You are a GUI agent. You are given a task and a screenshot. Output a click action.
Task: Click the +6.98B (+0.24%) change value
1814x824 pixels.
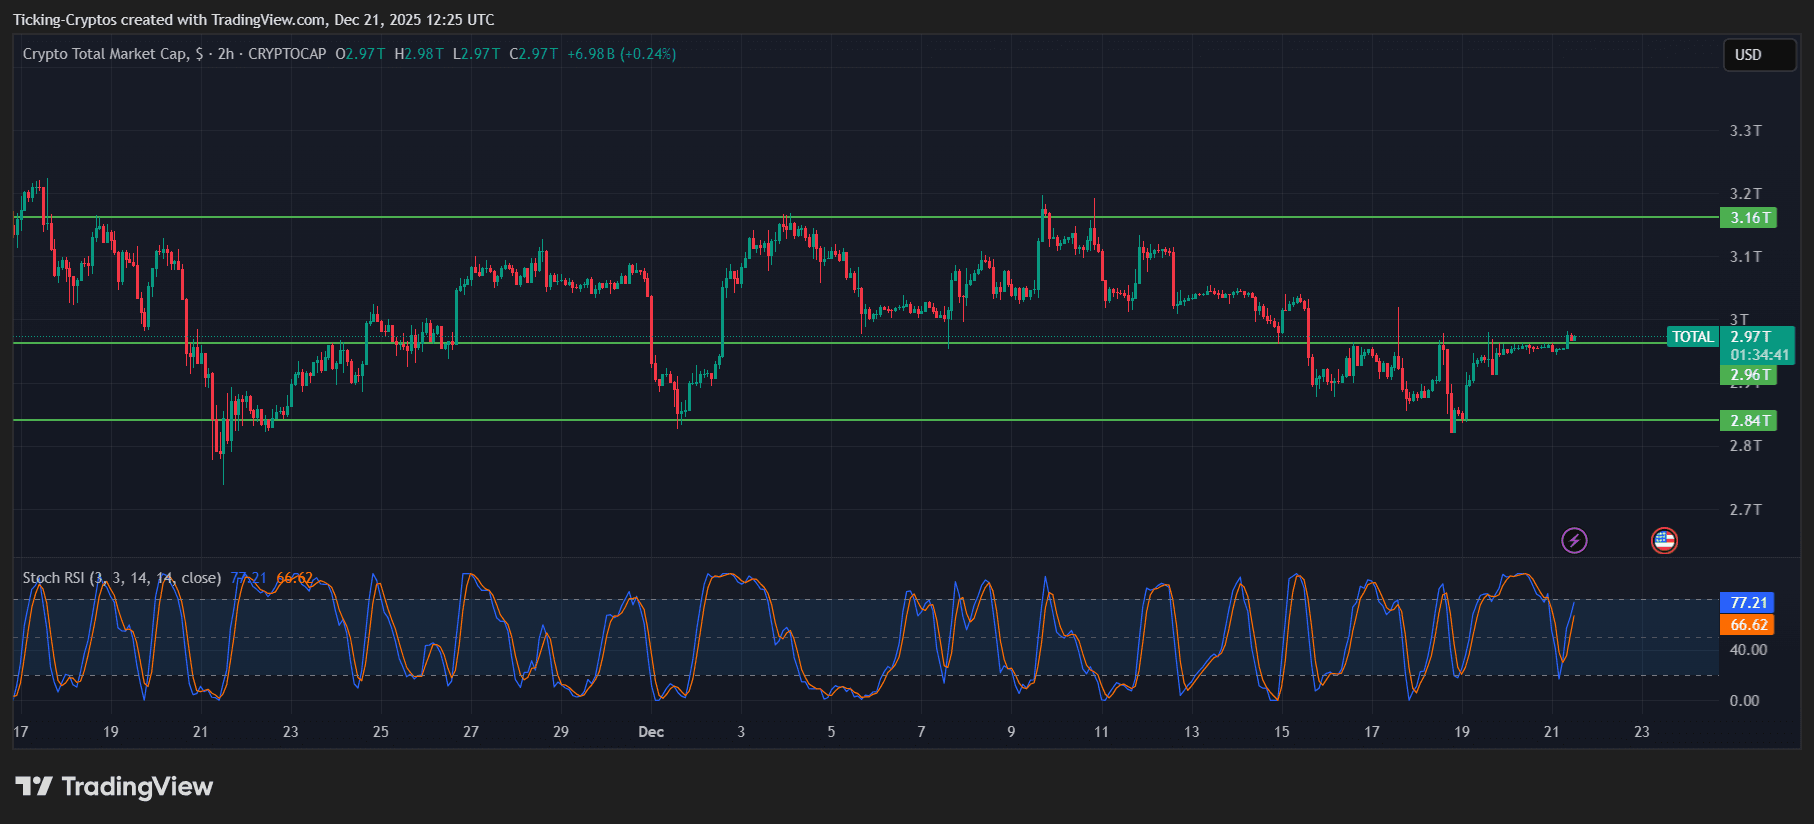tap(621, 54)
